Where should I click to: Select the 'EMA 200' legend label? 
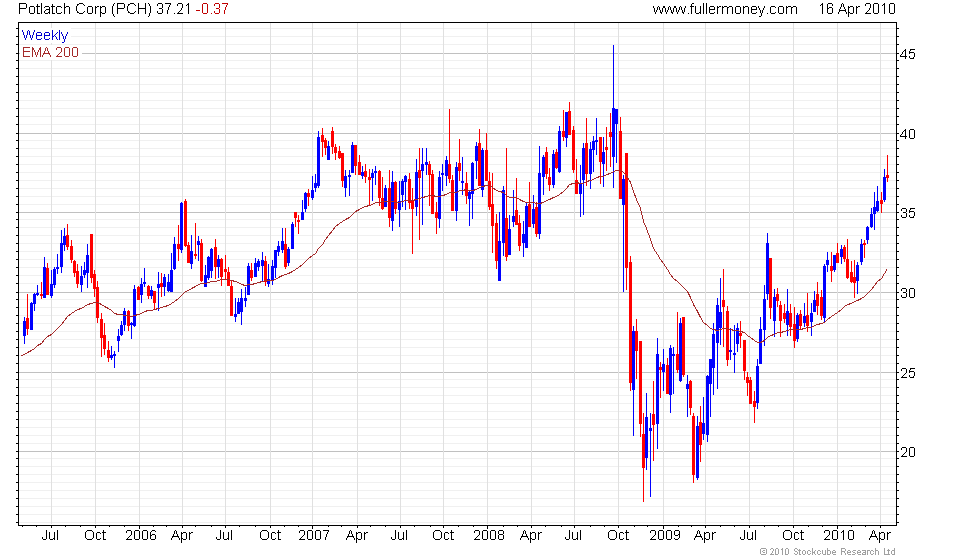51,52
